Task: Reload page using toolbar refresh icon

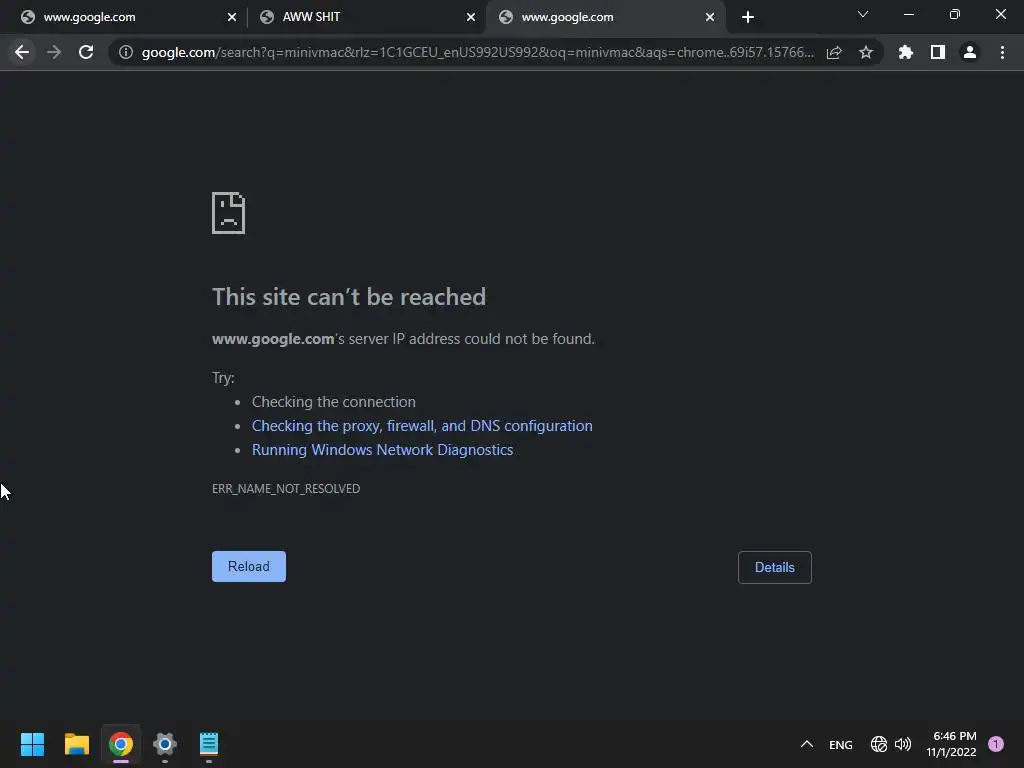Action: [x=86, y=52]
